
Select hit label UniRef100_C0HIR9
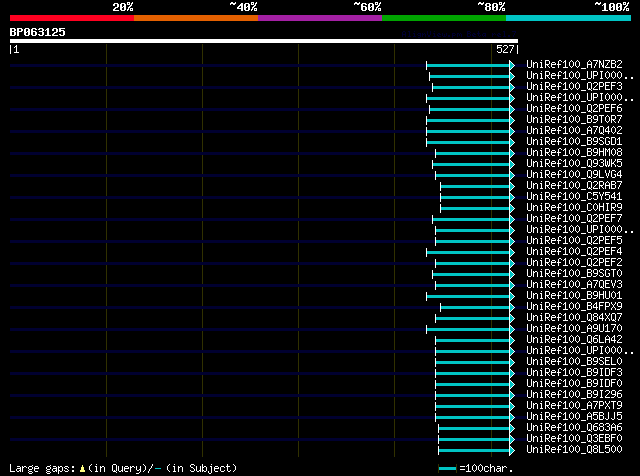pyautogui.click(x=574, y=208)
